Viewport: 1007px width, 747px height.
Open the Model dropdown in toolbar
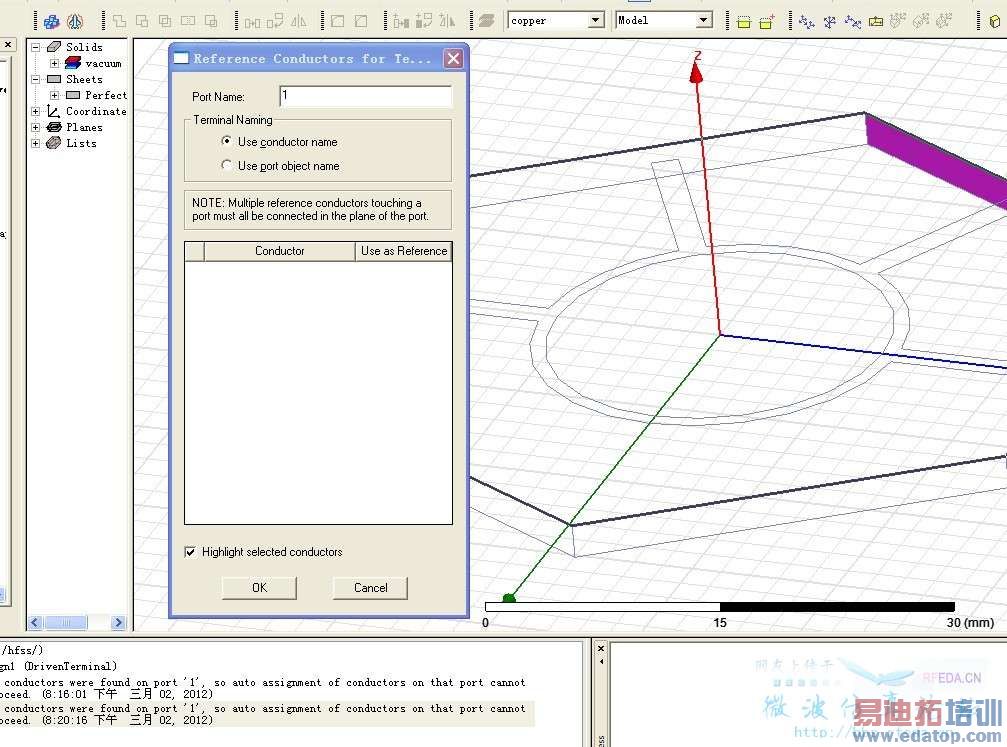point(703,20)
